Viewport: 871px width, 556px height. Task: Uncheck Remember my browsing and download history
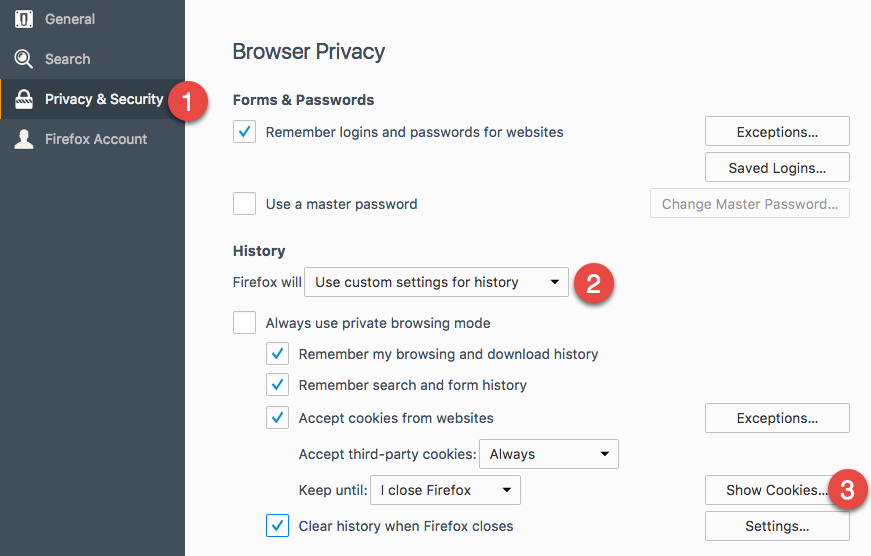pos(278,354)
